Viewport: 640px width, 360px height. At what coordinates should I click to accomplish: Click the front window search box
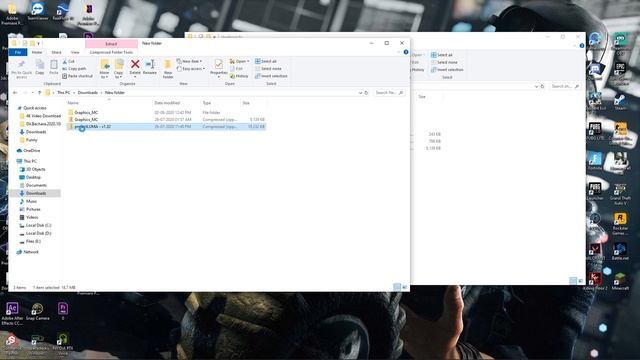point(389,93)
